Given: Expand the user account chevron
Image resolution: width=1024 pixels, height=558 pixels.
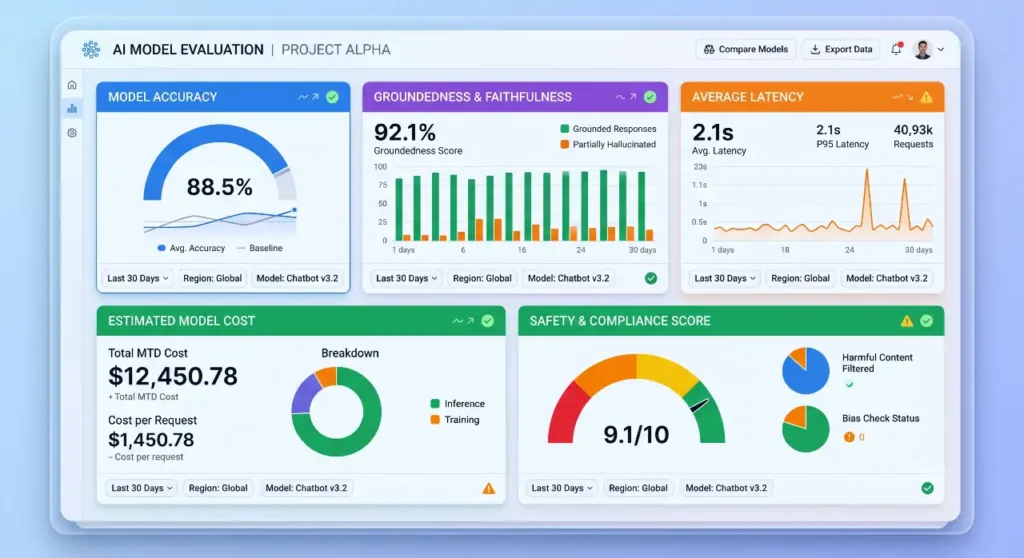Looking at the screenshot, I should tap(941, 49).
